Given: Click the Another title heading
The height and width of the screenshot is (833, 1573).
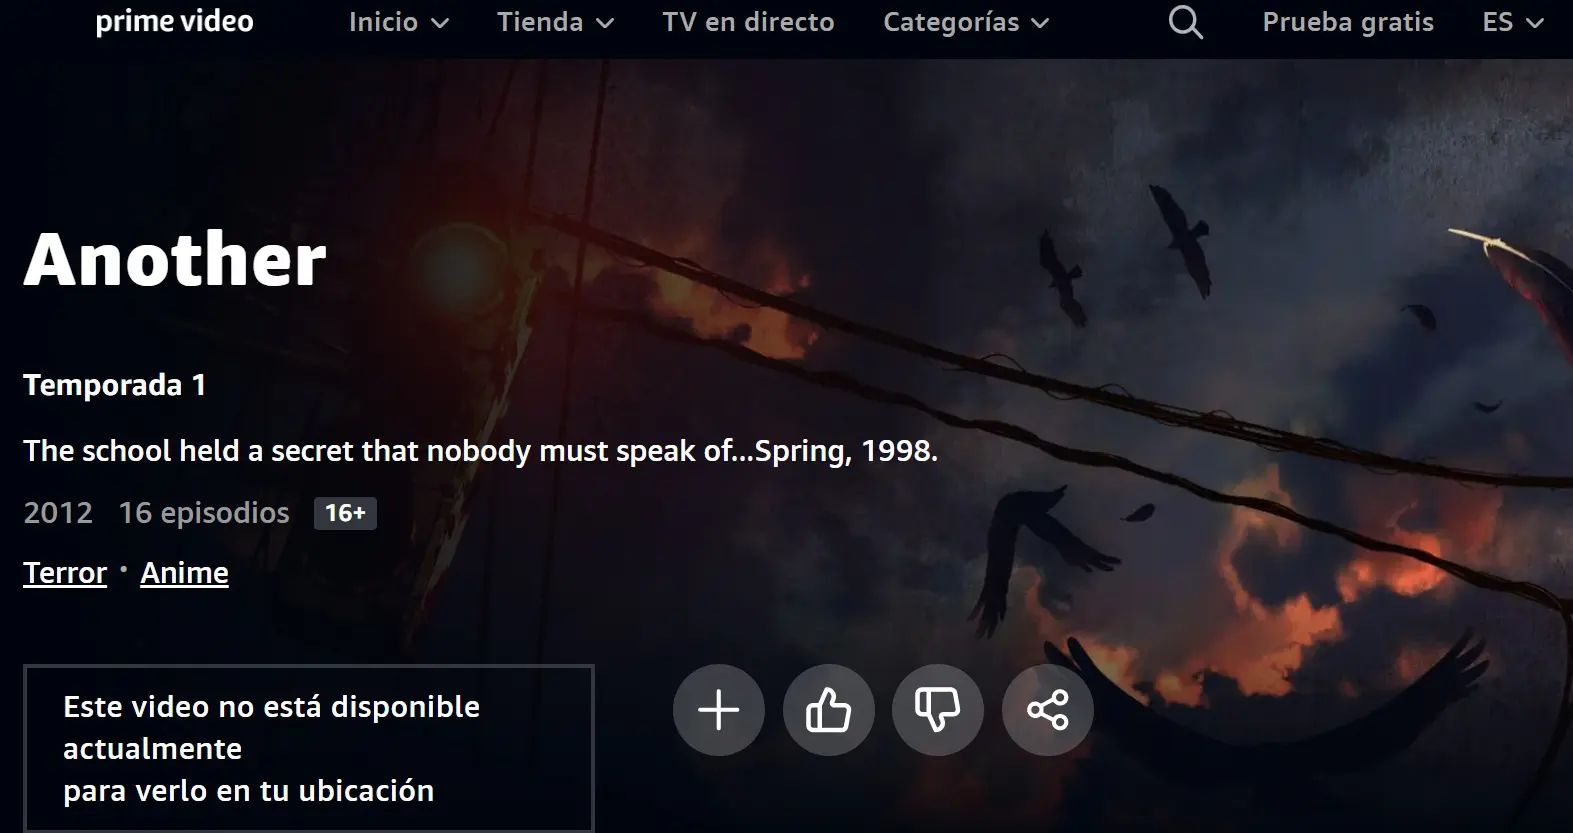Looking at the screenshot, I should [x=175, y=260].
